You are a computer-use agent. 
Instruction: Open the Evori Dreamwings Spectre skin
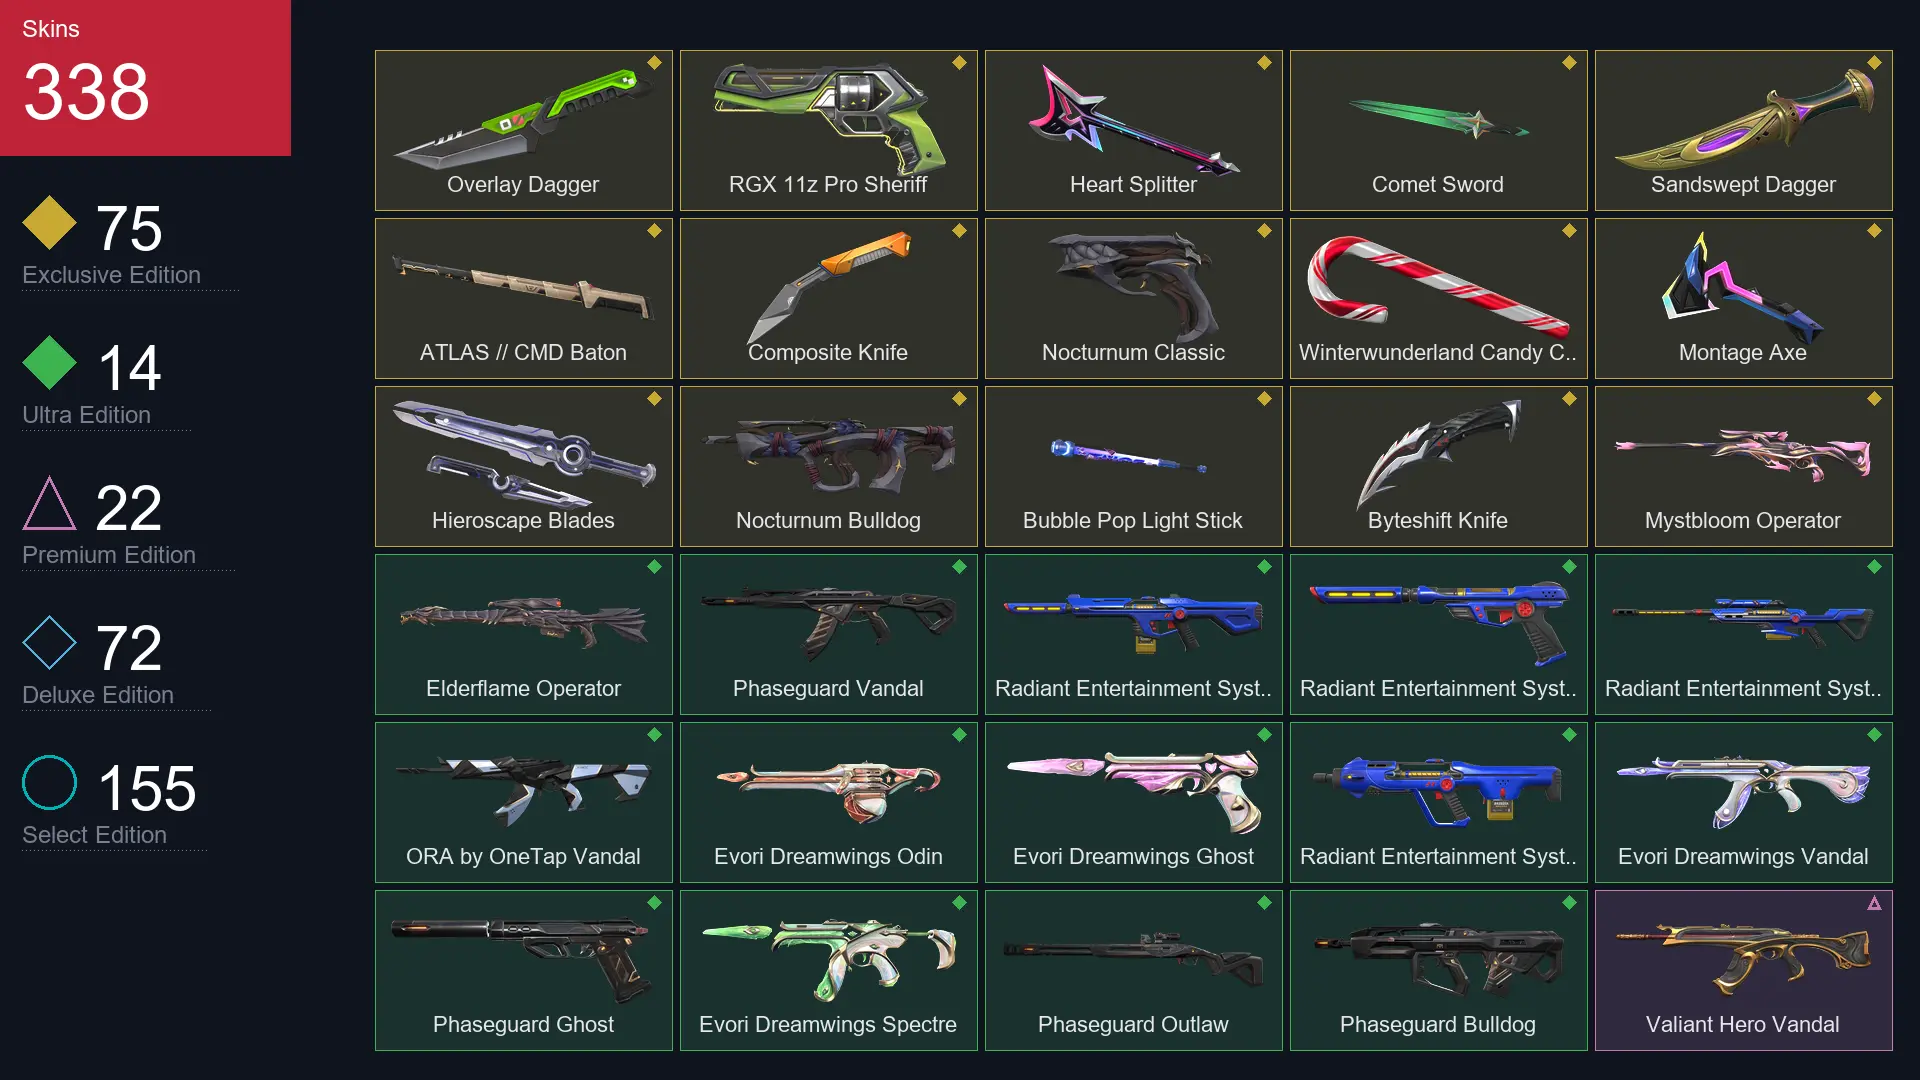(828, 970)
